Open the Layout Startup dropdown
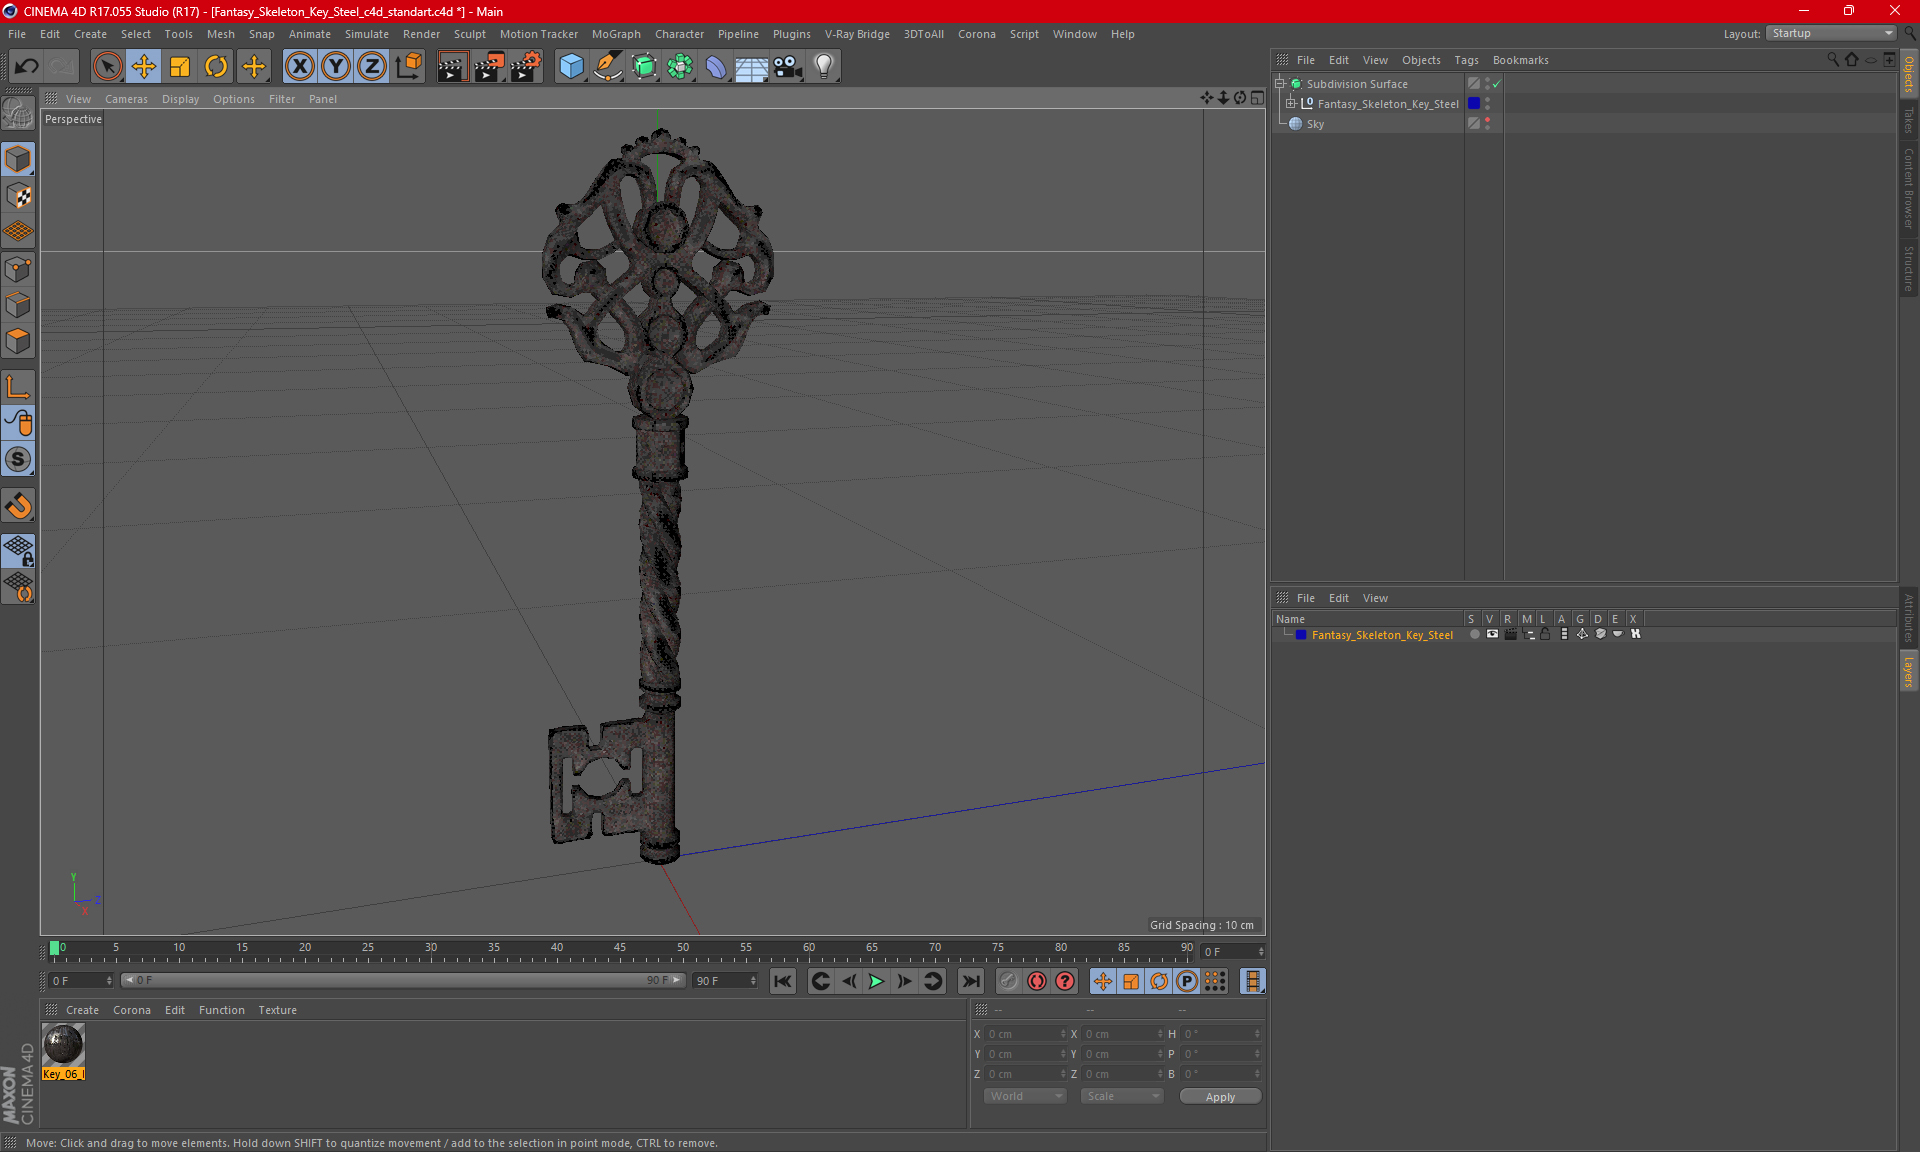The height and width of the screenshot is (1152, 1920). (x=1831, y=33)
